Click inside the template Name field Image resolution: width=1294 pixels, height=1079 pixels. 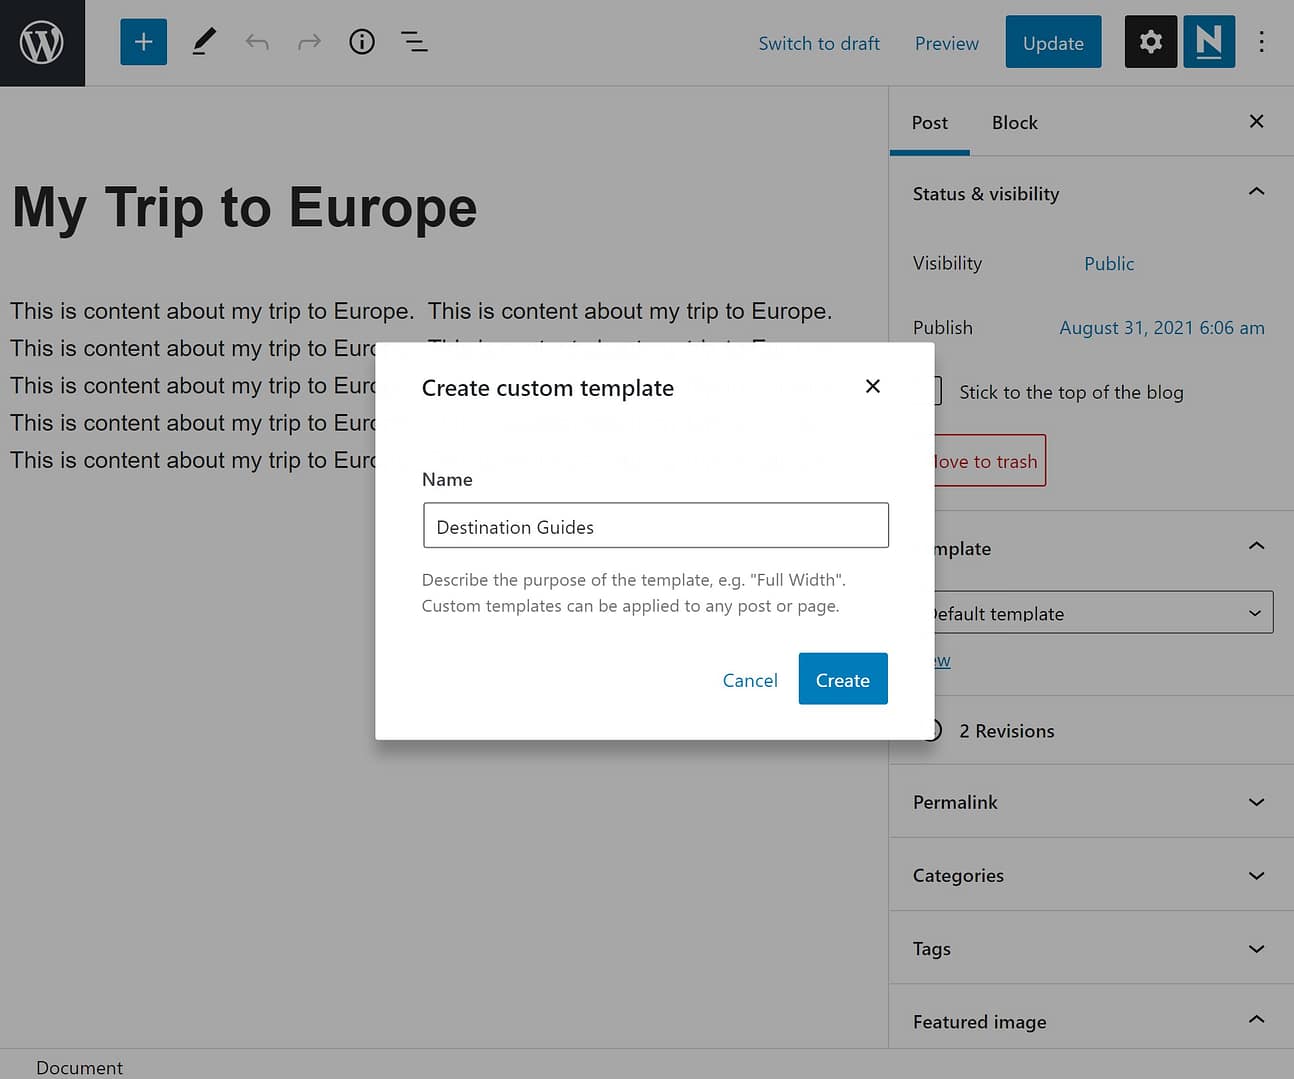655,525
